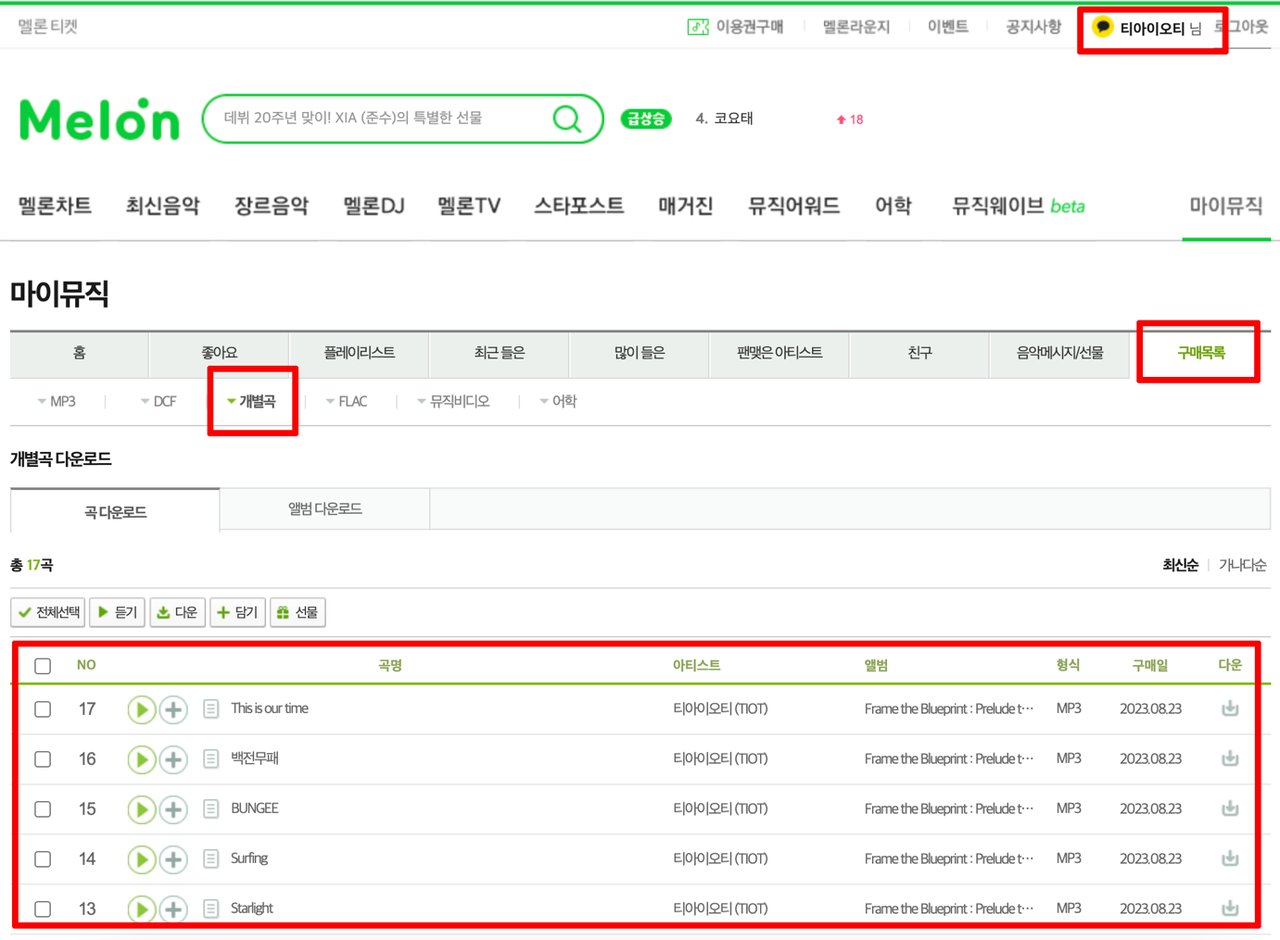Check the box for song number 15
1280x940 pixels.
43,809
